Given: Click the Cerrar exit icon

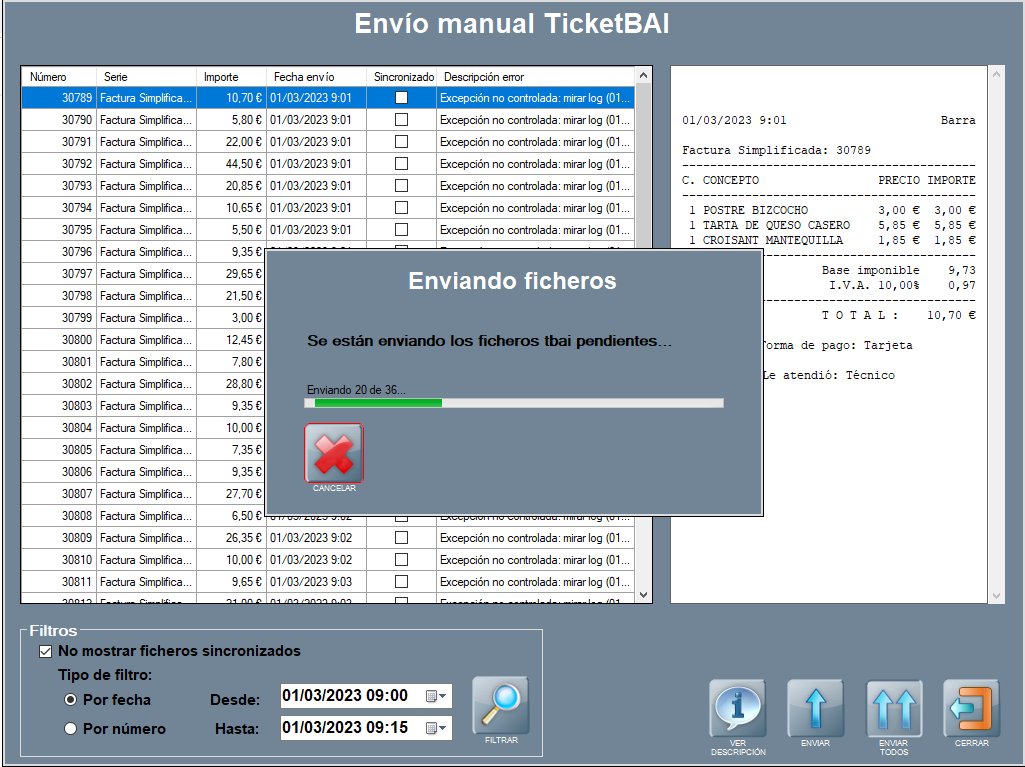Looking at the screenshot, I should click(971, 708).
